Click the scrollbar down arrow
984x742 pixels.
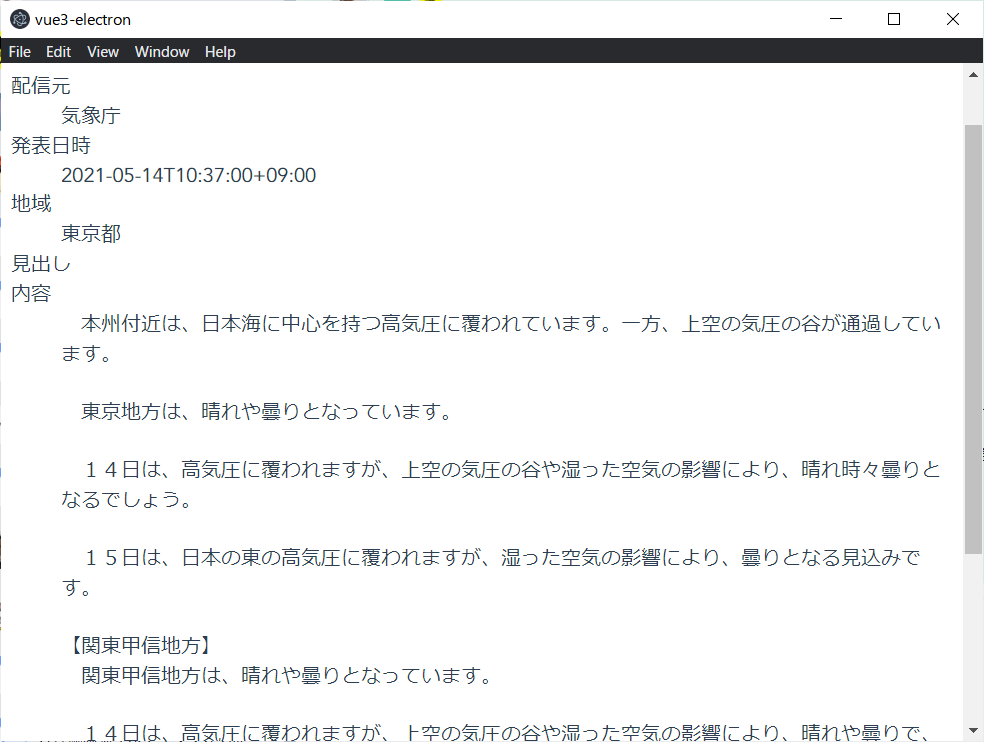click(x=973, y=731)
